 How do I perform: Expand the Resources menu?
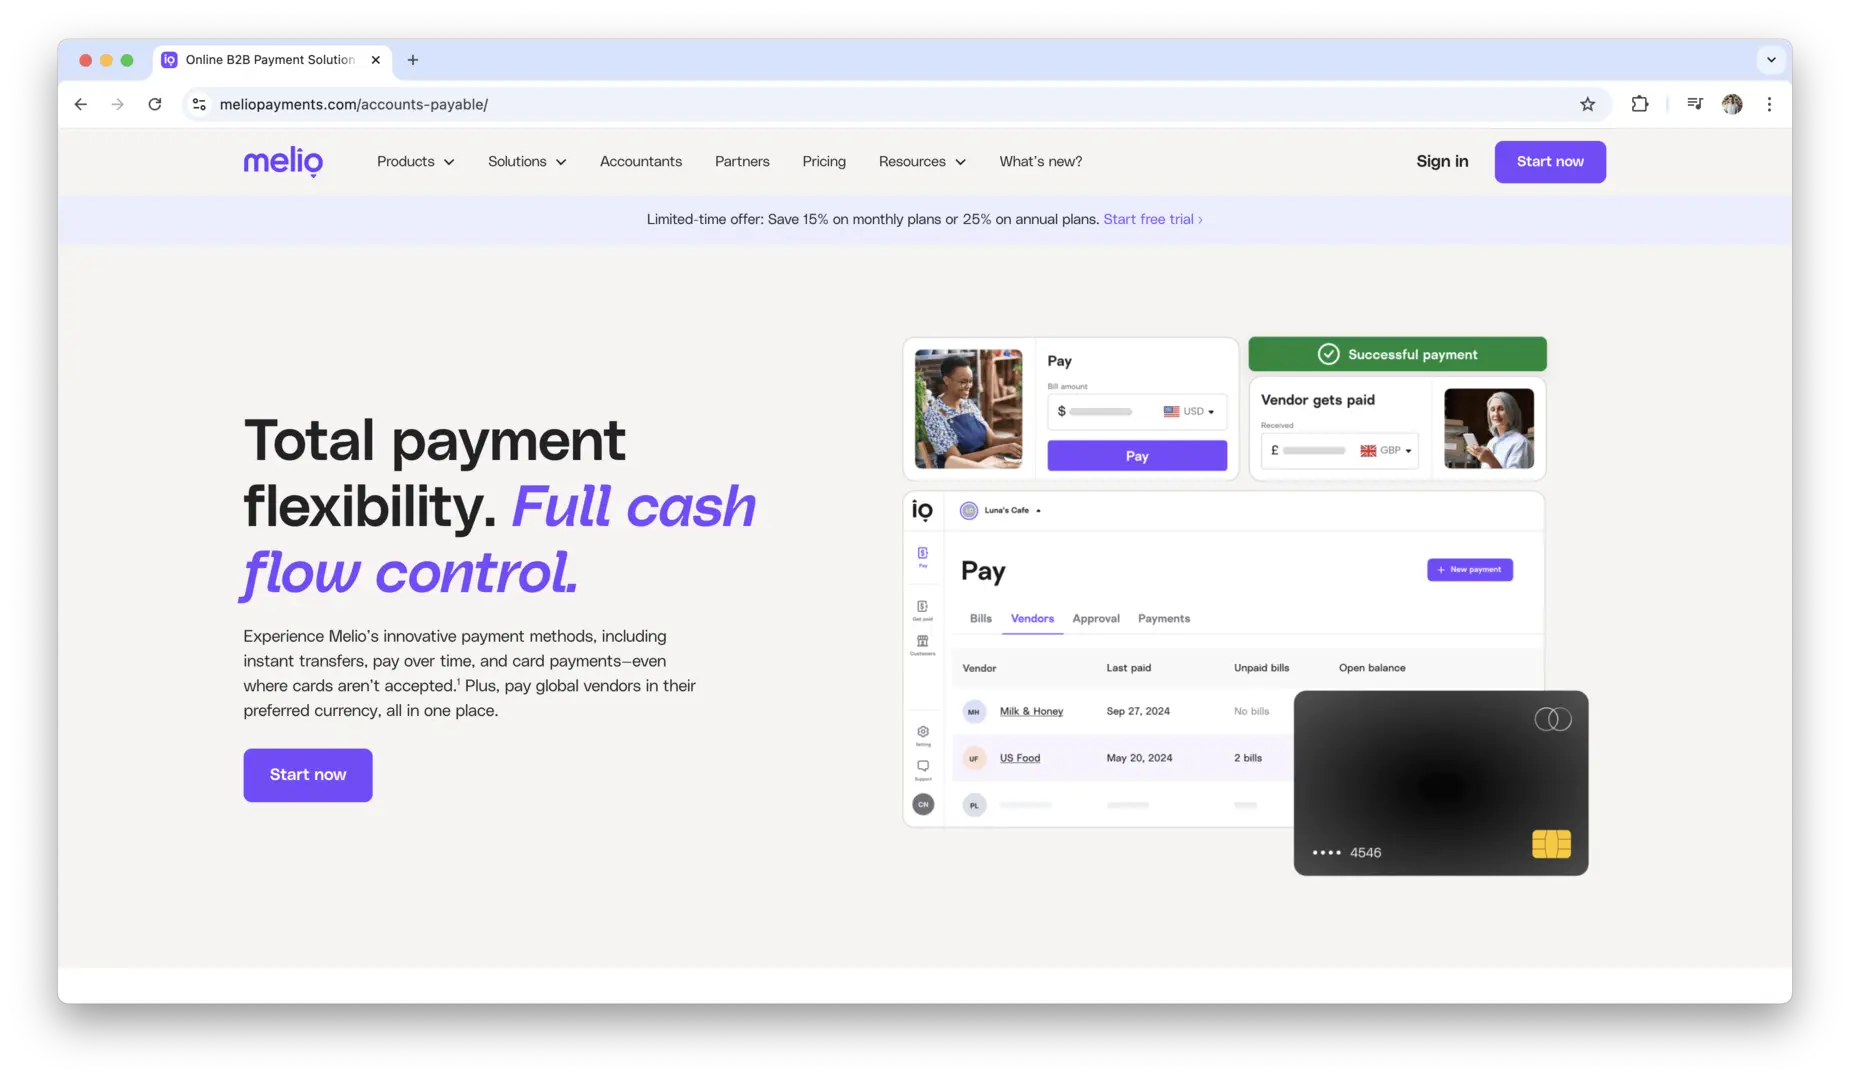pos(922,161)
